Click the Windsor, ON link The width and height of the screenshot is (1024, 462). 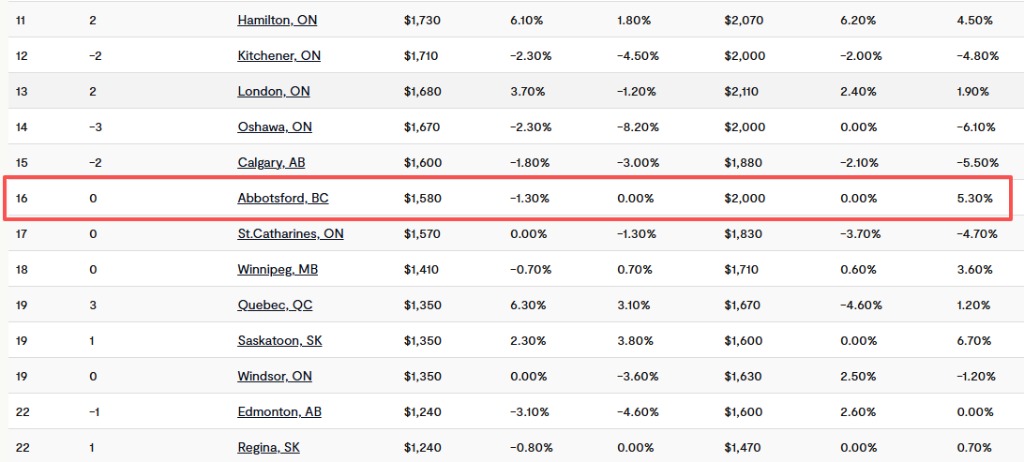tap(275, 377)
